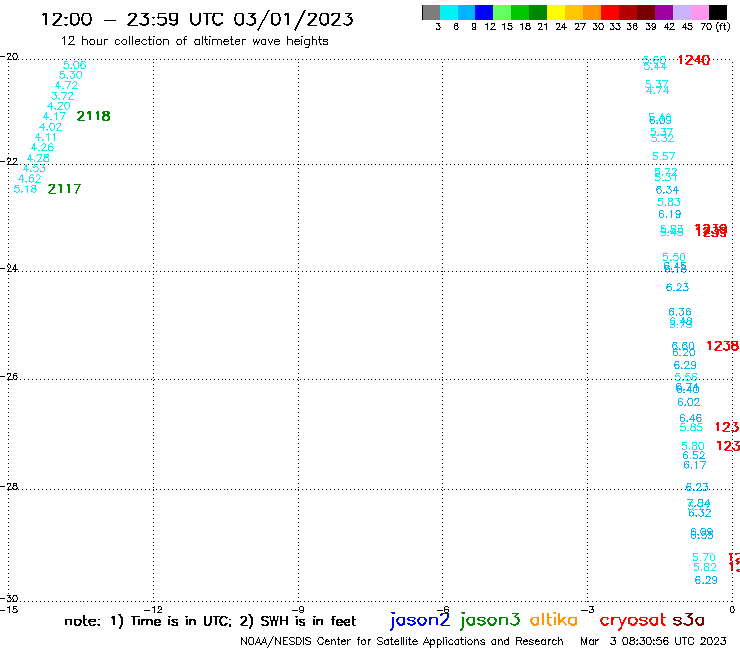The image size is (740, 650).
Task: Click the wave height value 5.57
Action: pyautogui.click(x=664, y=156)
